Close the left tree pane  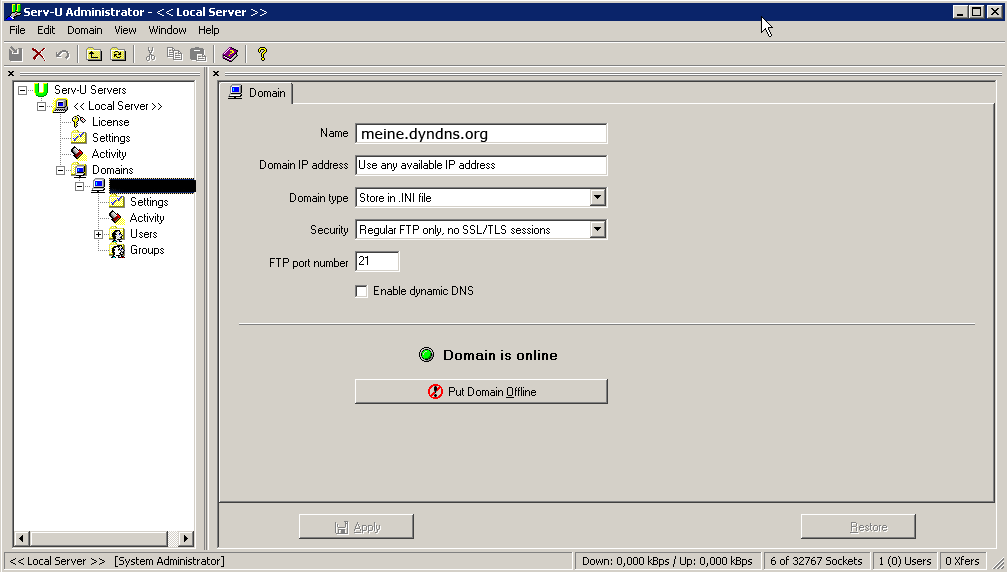click(11, 74)
